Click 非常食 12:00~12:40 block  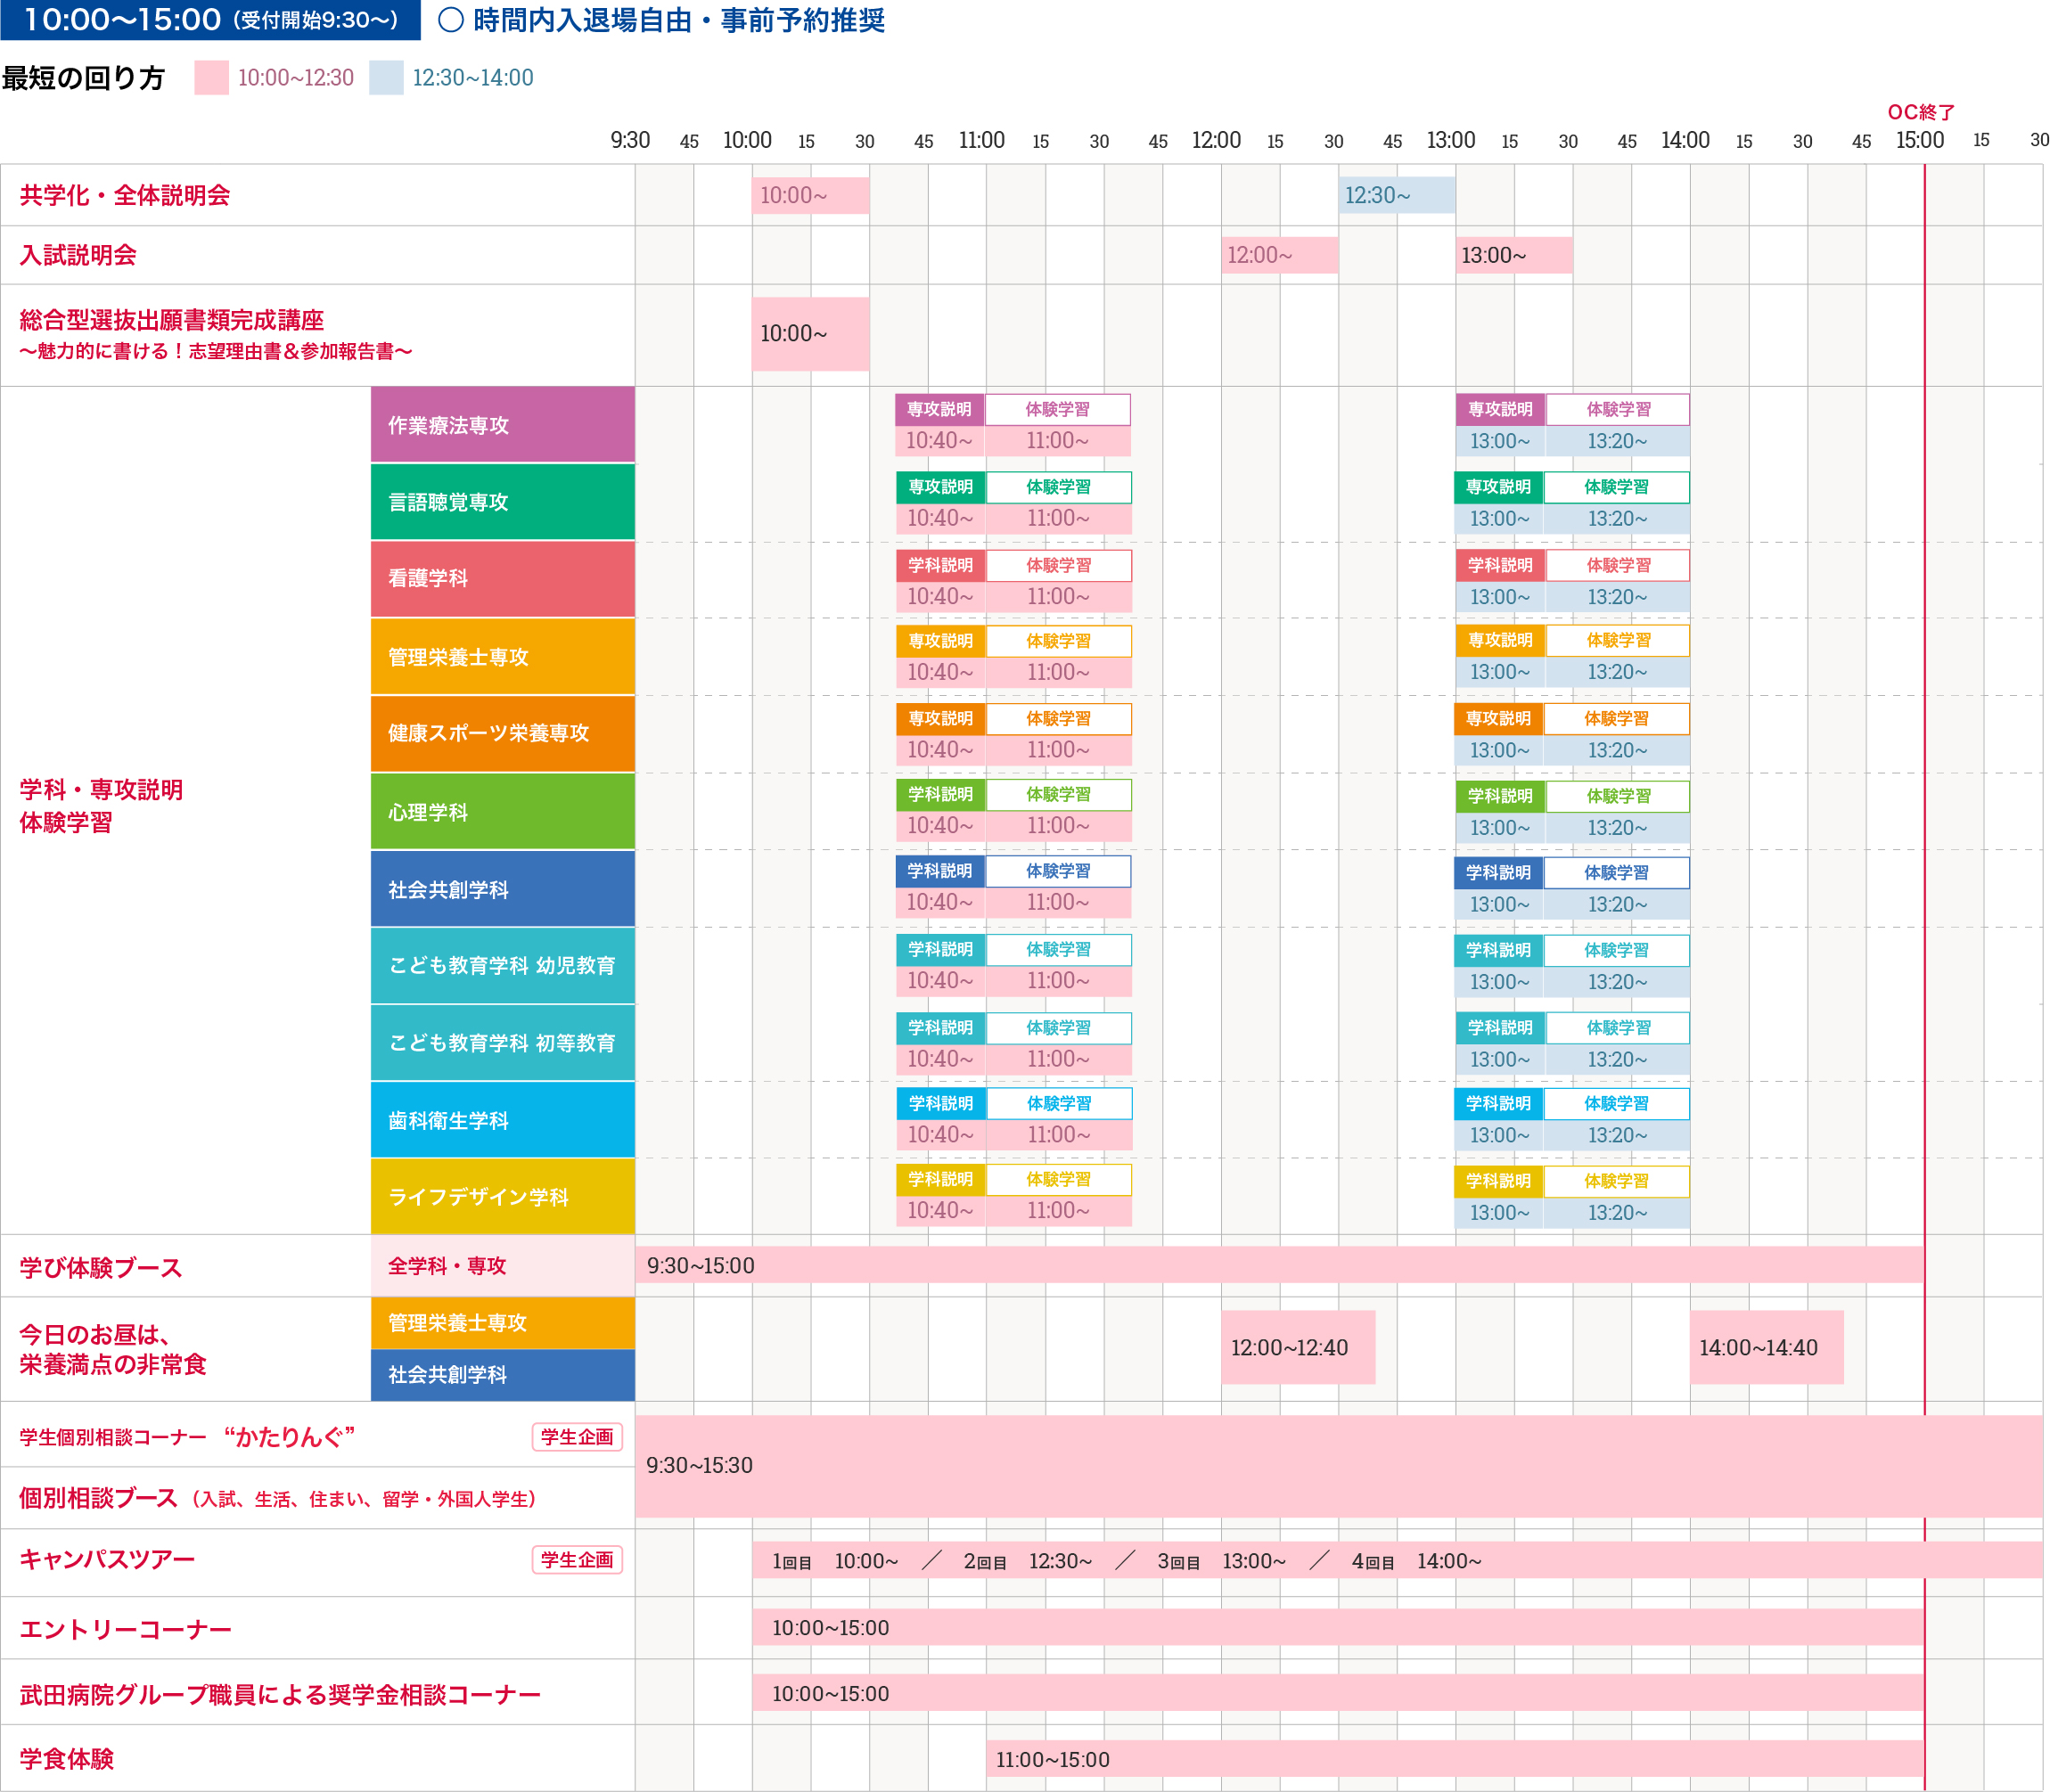[1298, 1347]
